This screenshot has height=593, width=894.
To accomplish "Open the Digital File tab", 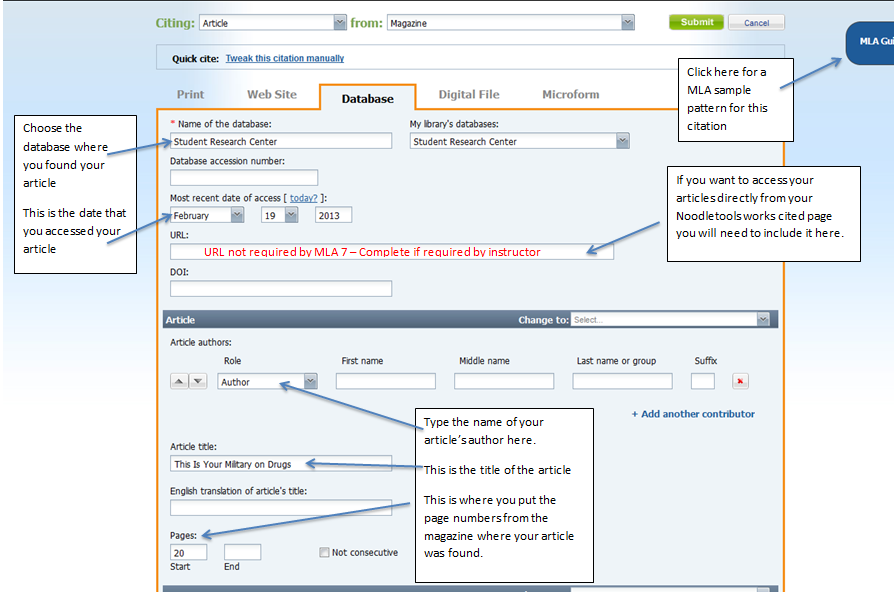I will [468, 95].
